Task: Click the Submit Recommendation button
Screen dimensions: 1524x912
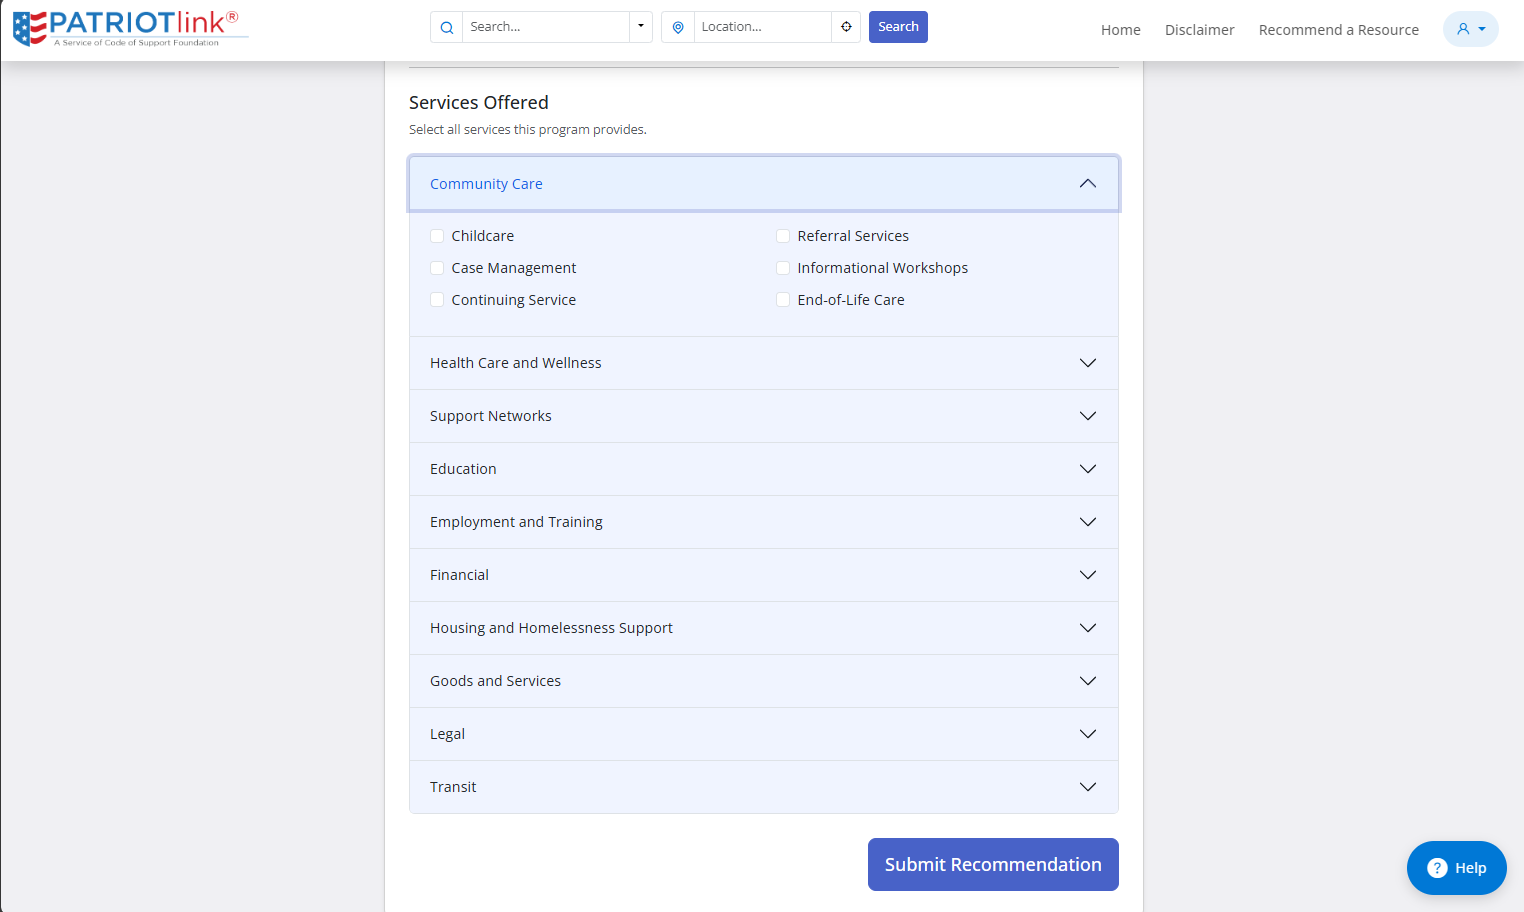Action: point(993,864)
